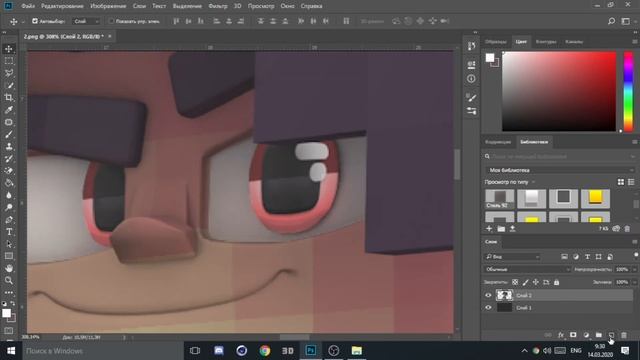Select the Rectangular Marquee tool

click(9, 61)
